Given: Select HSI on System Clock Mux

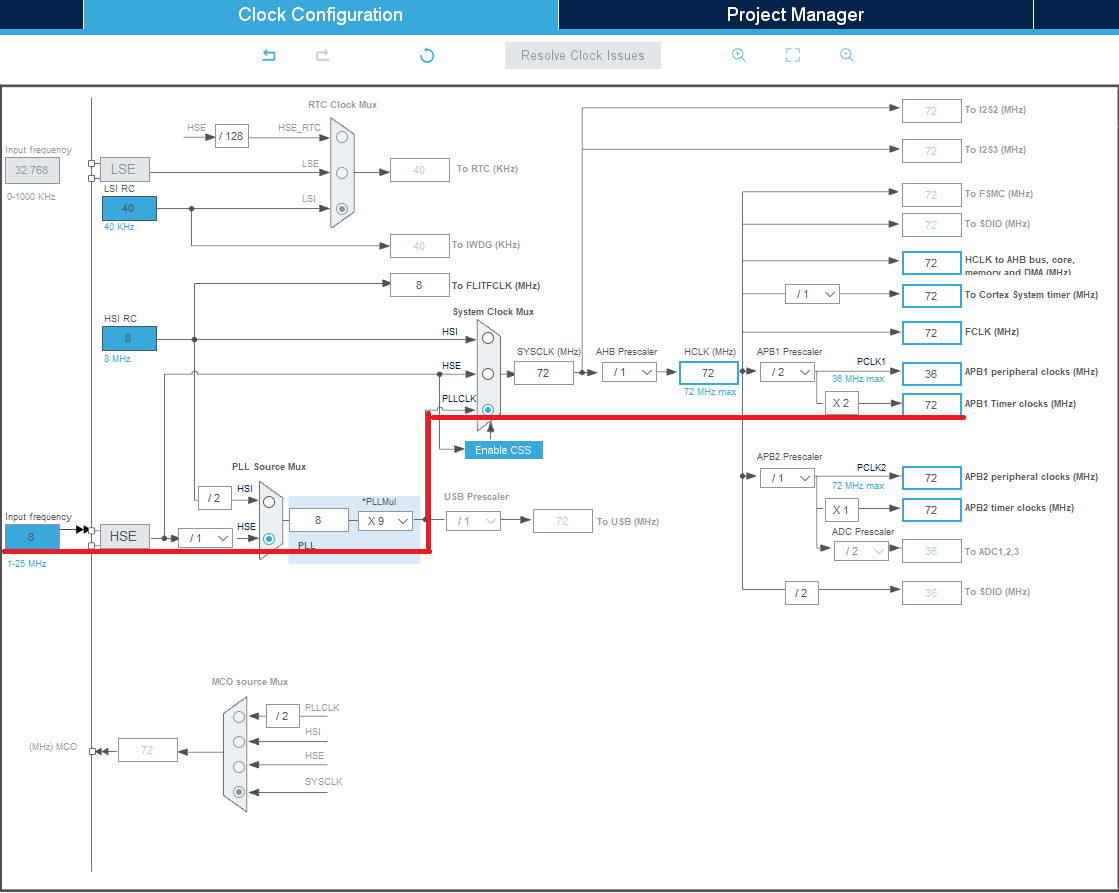Looking at the screenshot, I should click(x=488, y=338).
